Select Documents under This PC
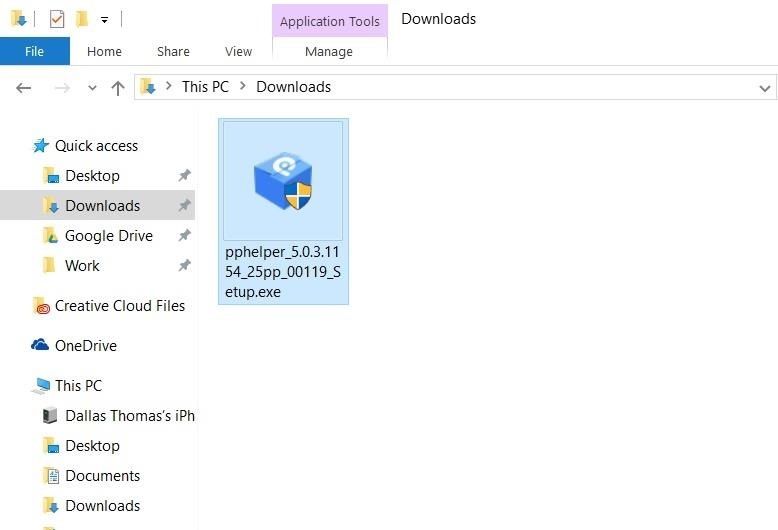The width and height of the screenshot is (778, 530). pos(102,476)
